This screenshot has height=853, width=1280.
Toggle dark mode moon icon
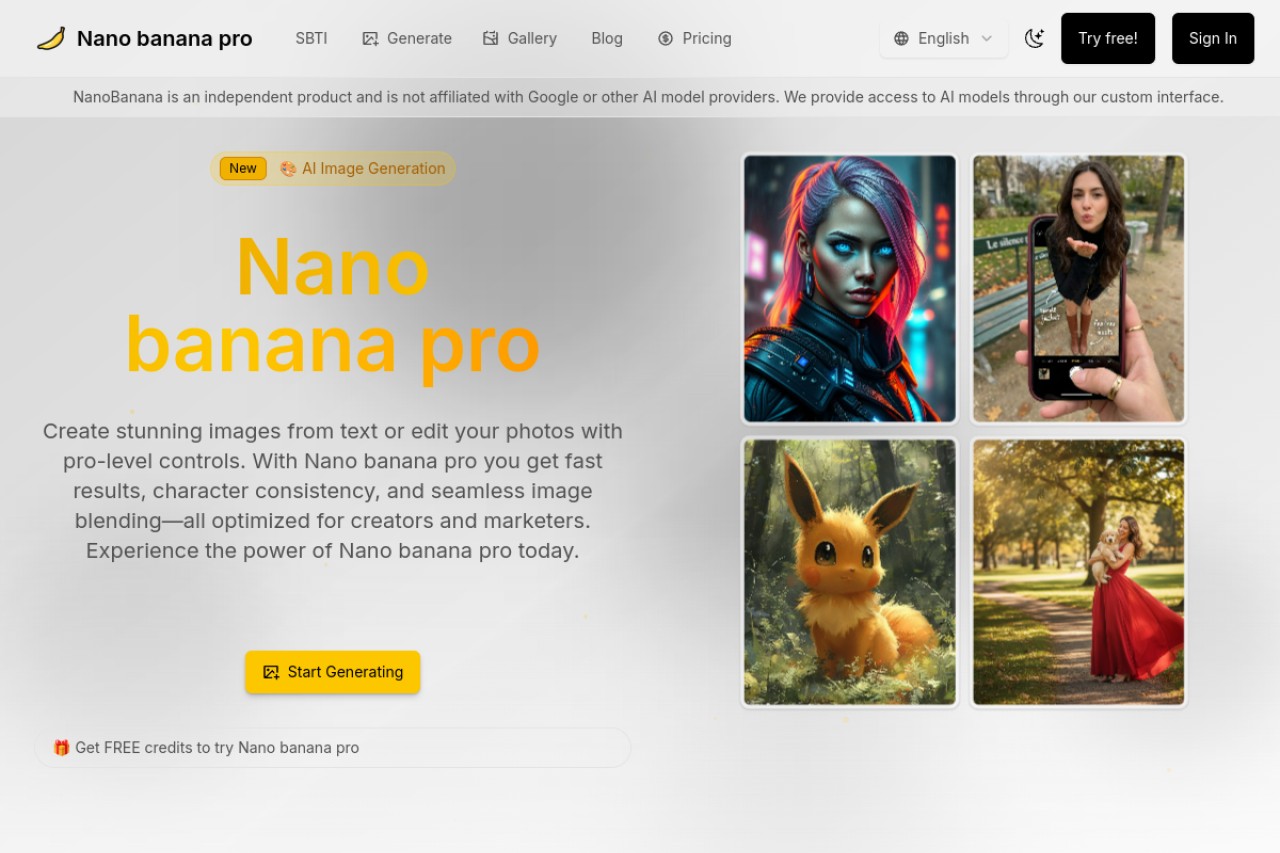tap(1034, 38)
